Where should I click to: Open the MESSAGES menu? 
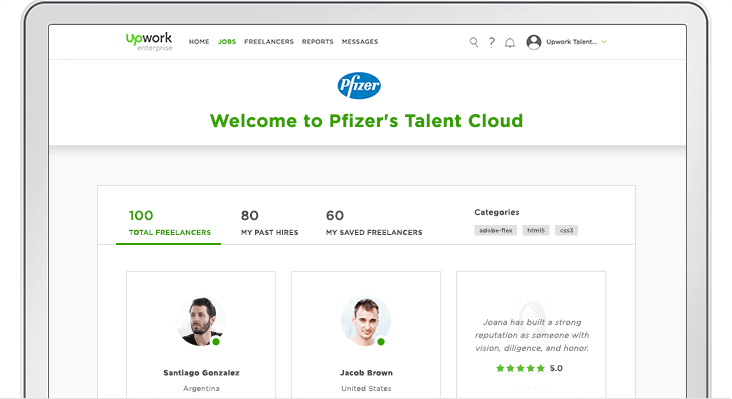[360, 42]
